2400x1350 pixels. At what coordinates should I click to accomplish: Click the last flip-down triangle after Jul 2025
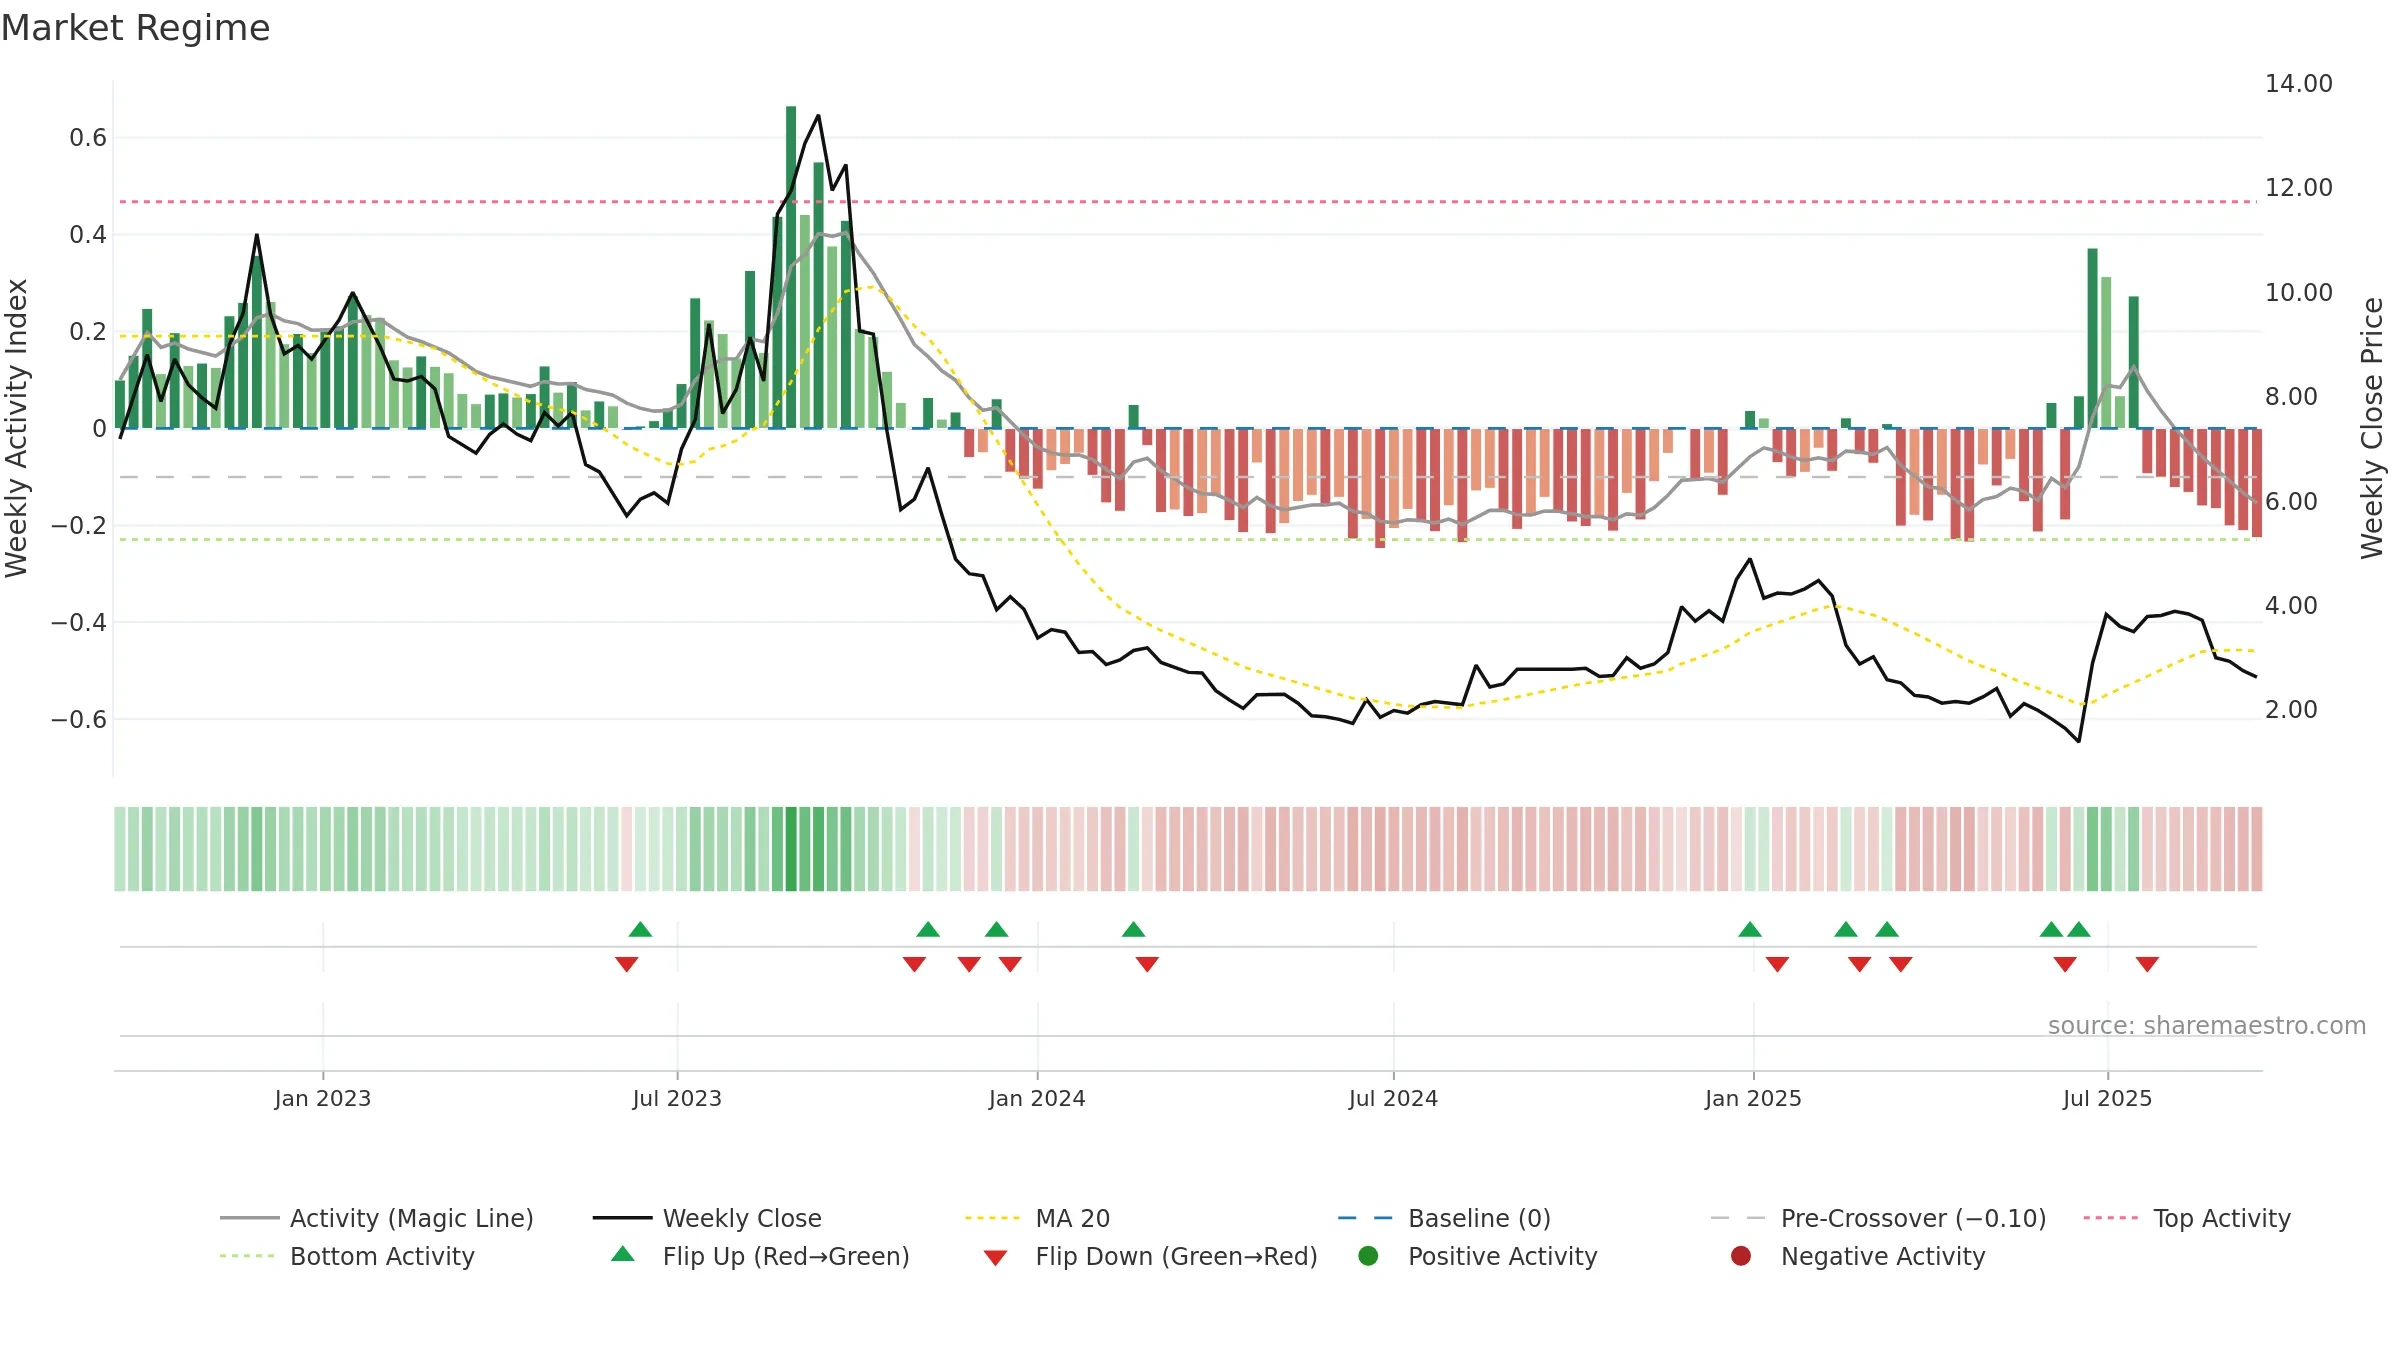(x=2147, y=964)
